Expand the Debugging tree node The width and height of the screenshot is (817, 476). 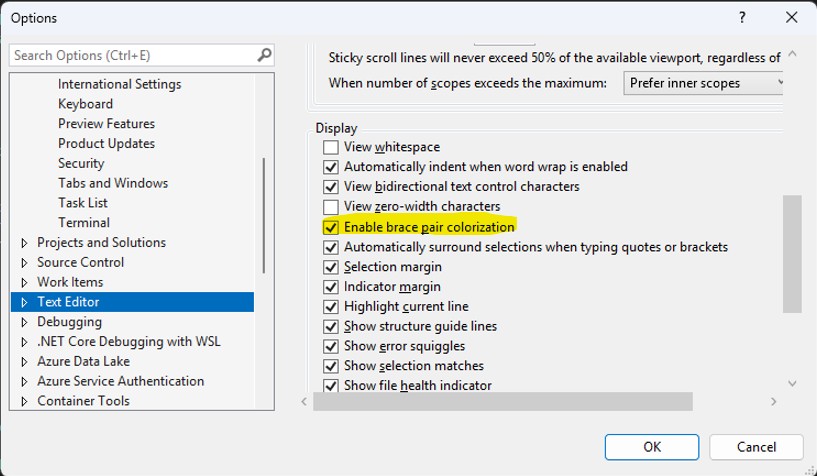pyautogui.click(x=25, y=322)
